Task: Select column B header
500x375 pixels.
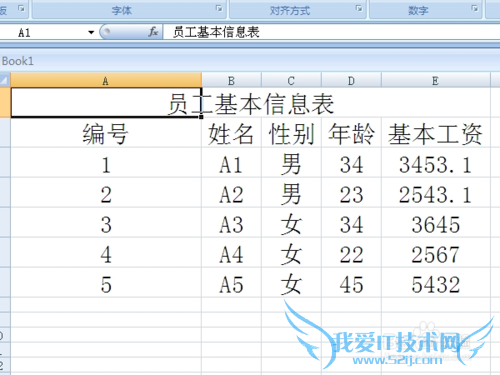Action: pyautogui.click(x=231, y=80)
